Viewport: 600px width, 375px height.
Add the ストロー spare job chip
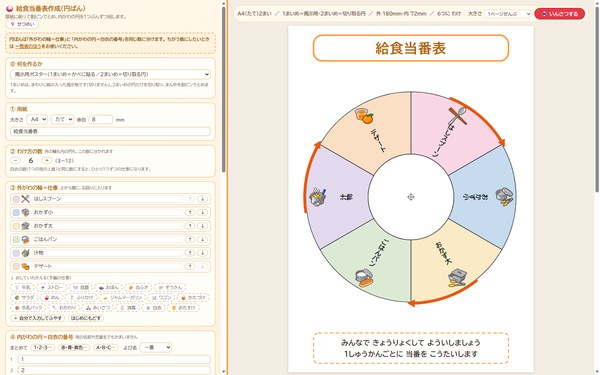point(52,287)
